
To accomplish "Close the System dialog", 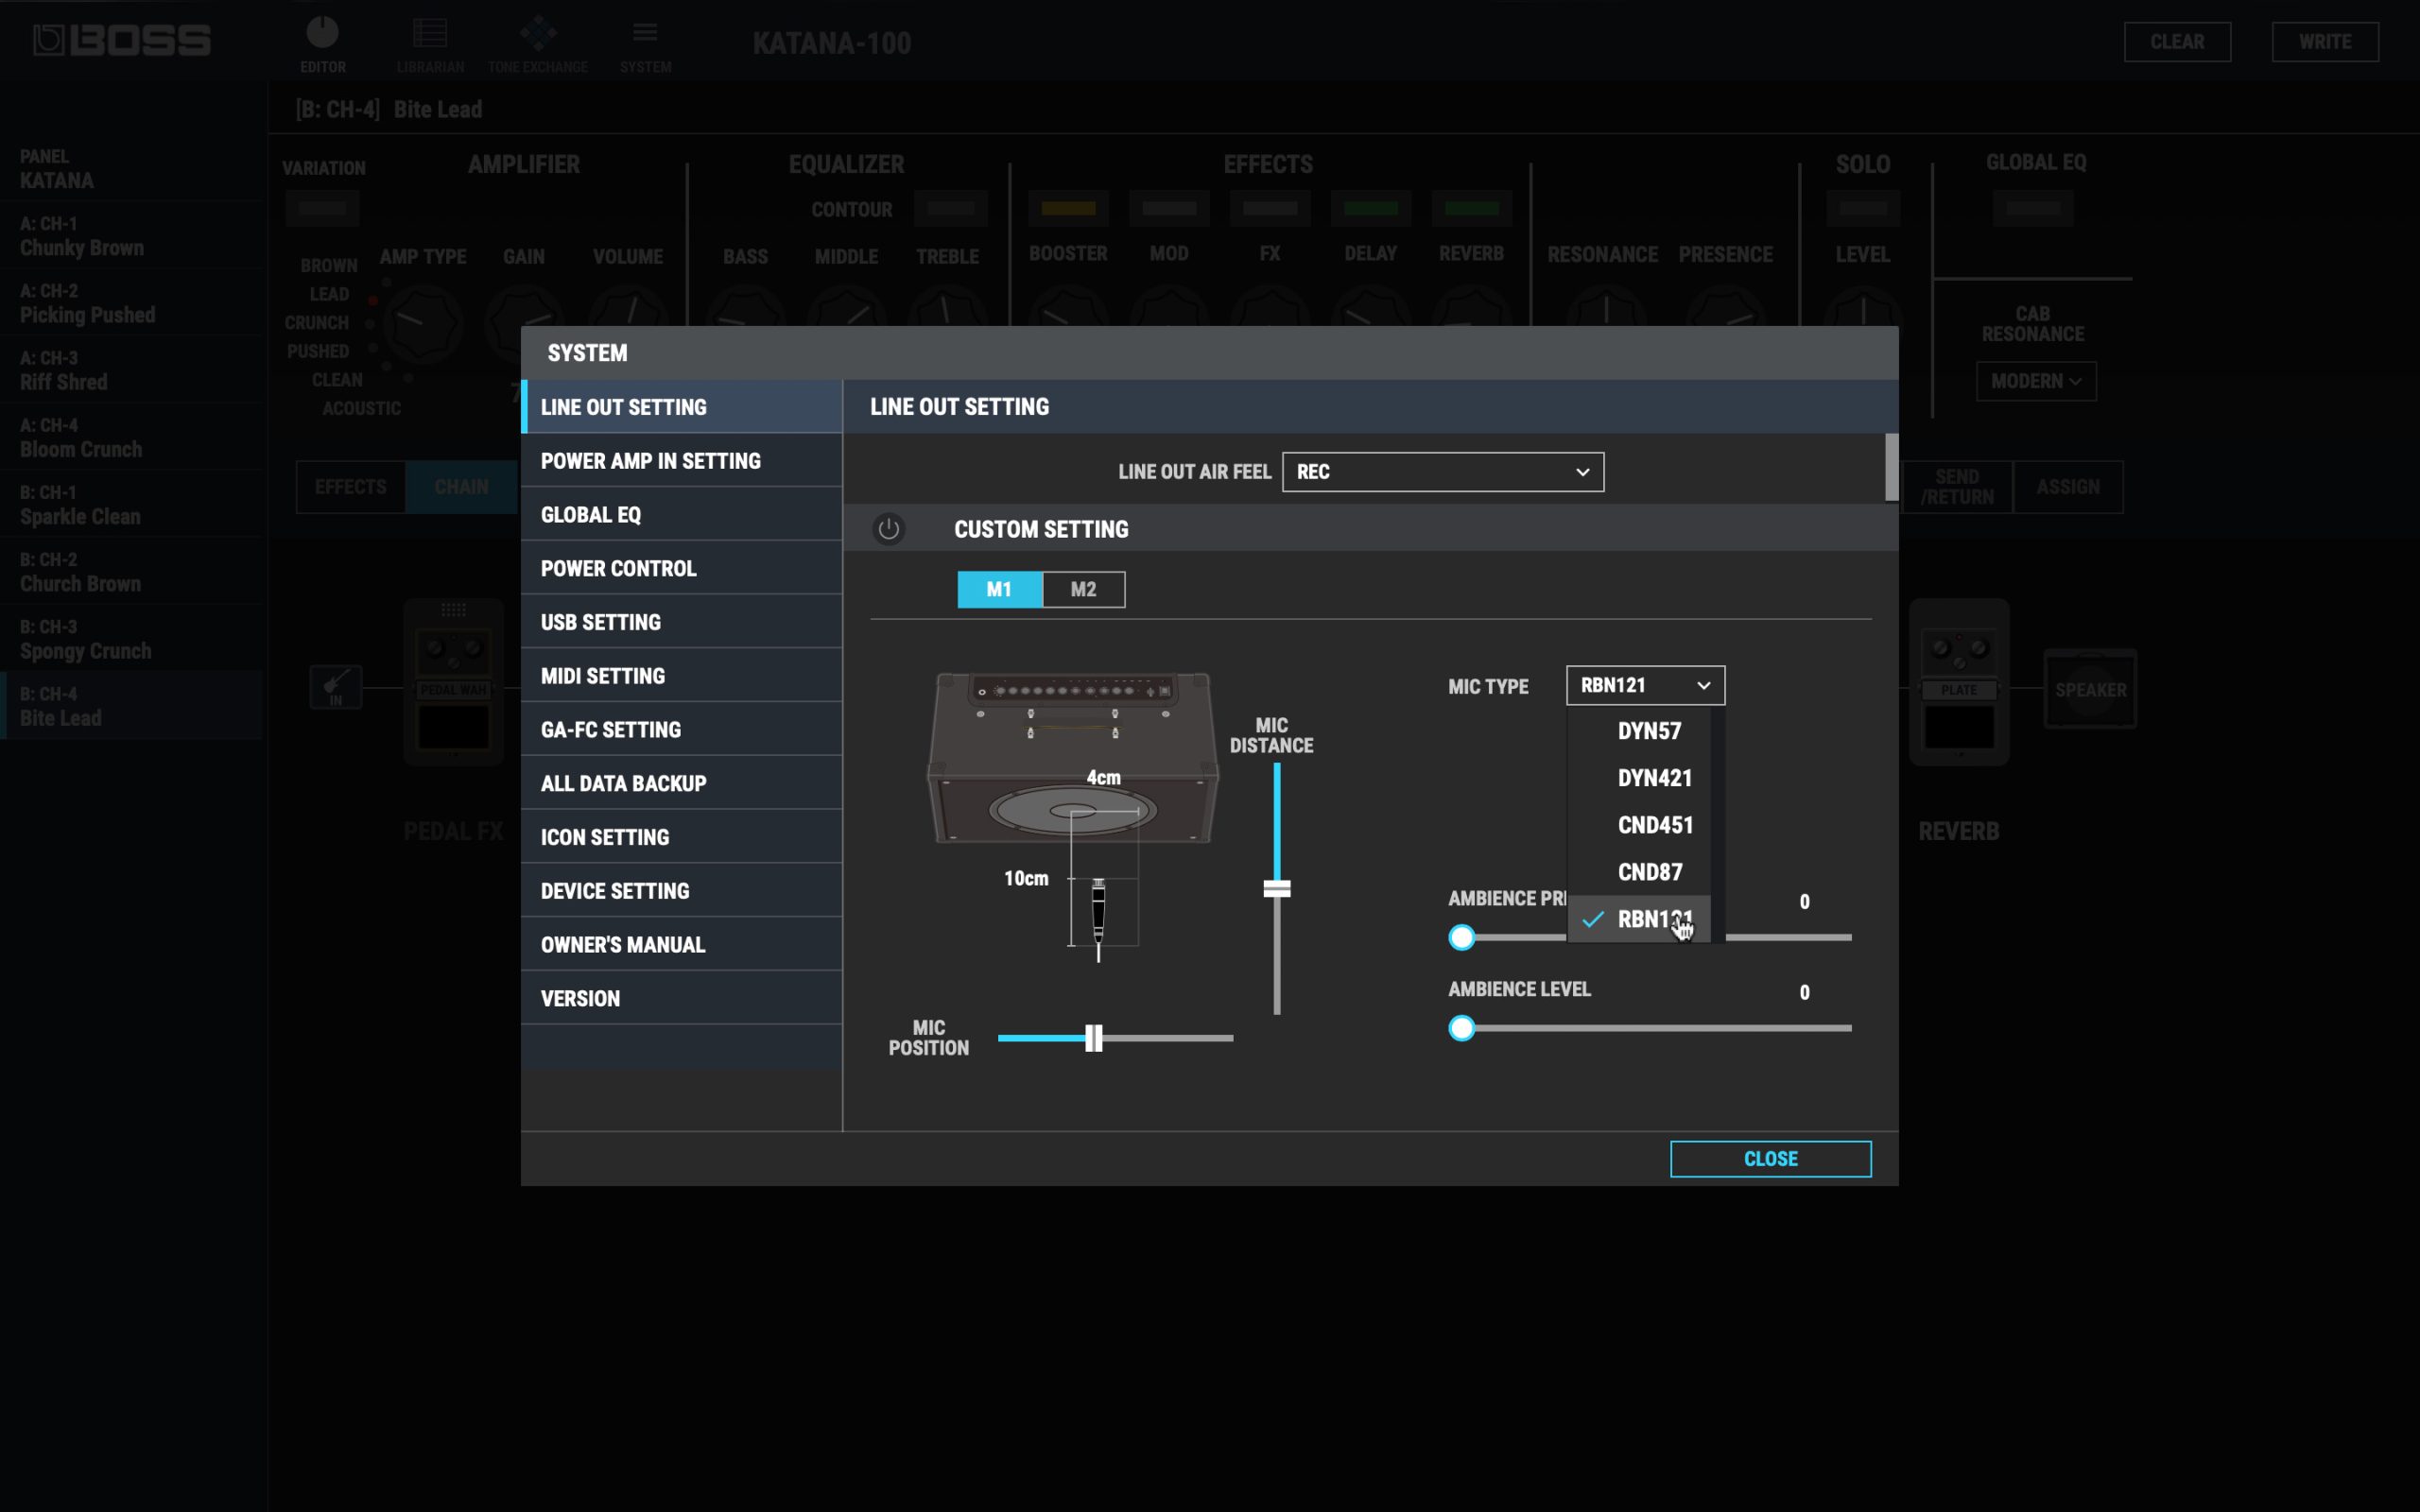I will [1770, 1159].
